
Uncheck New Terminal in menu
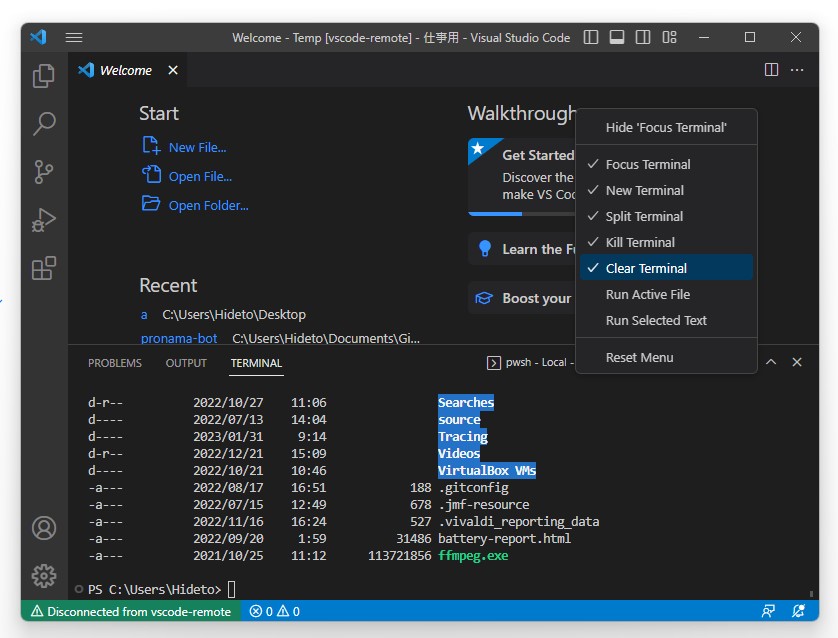pyautogui.click(x=666, y=191)
